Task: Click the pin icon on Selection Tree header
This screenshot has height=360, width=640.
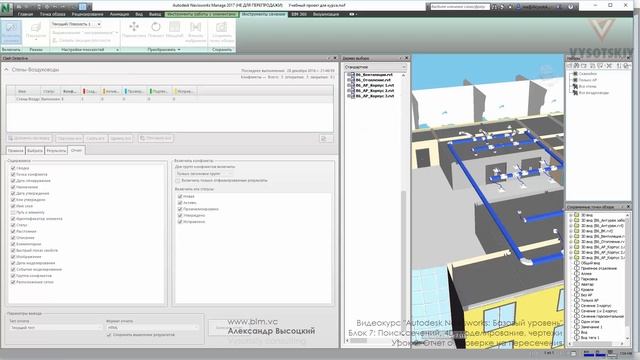Action: pos(400,58)
